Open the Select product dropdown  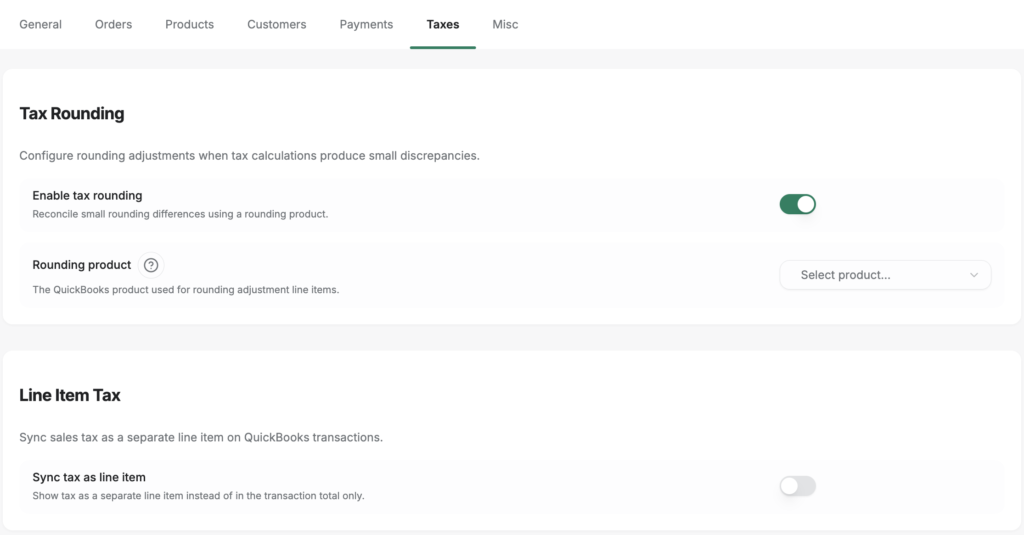[885, 275]
